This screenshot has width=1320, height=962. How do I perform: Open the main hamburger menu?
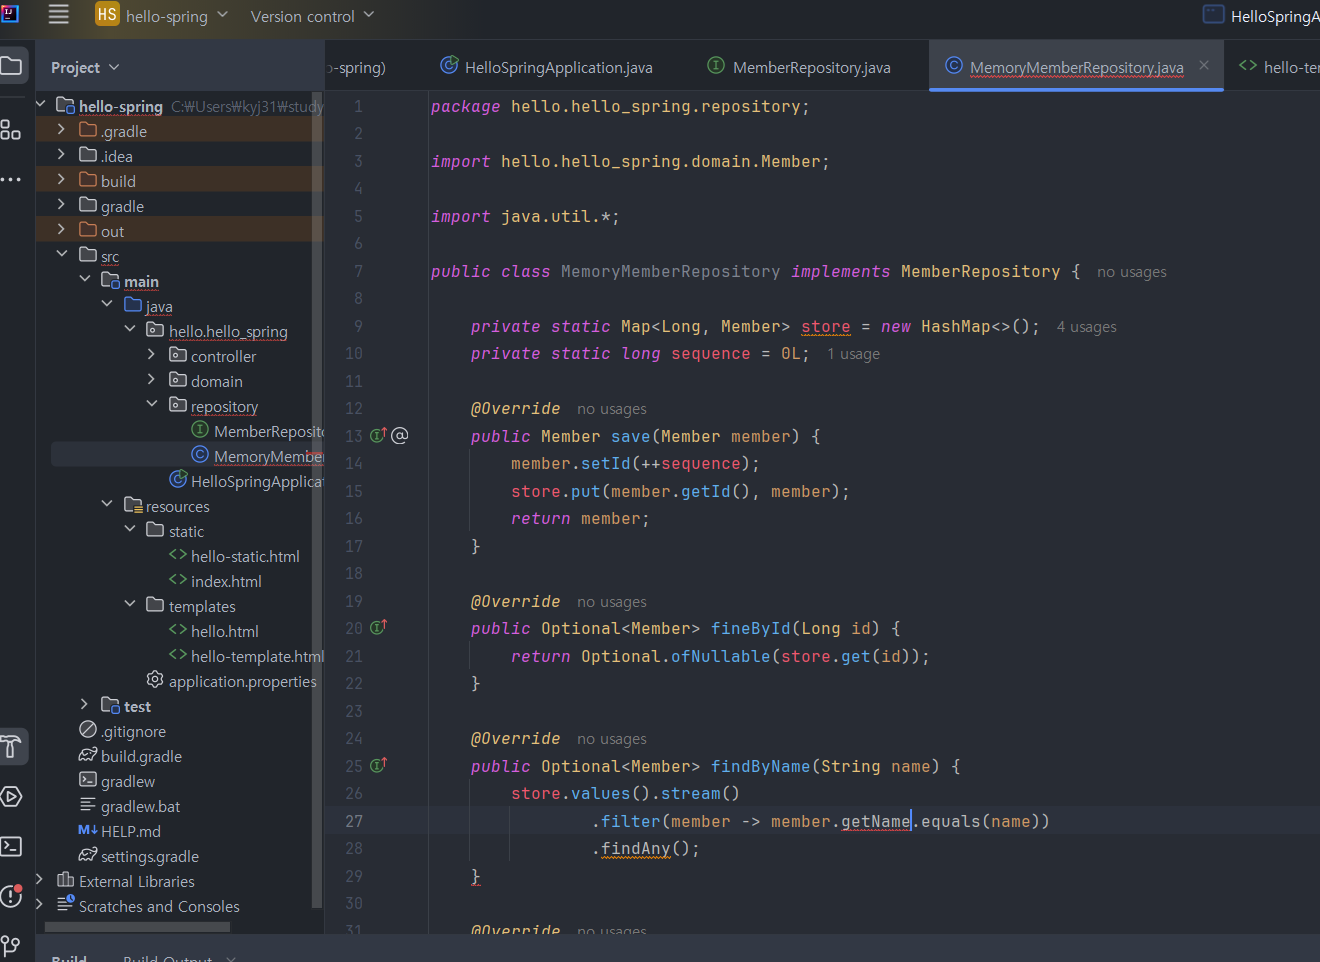[59, 14]
